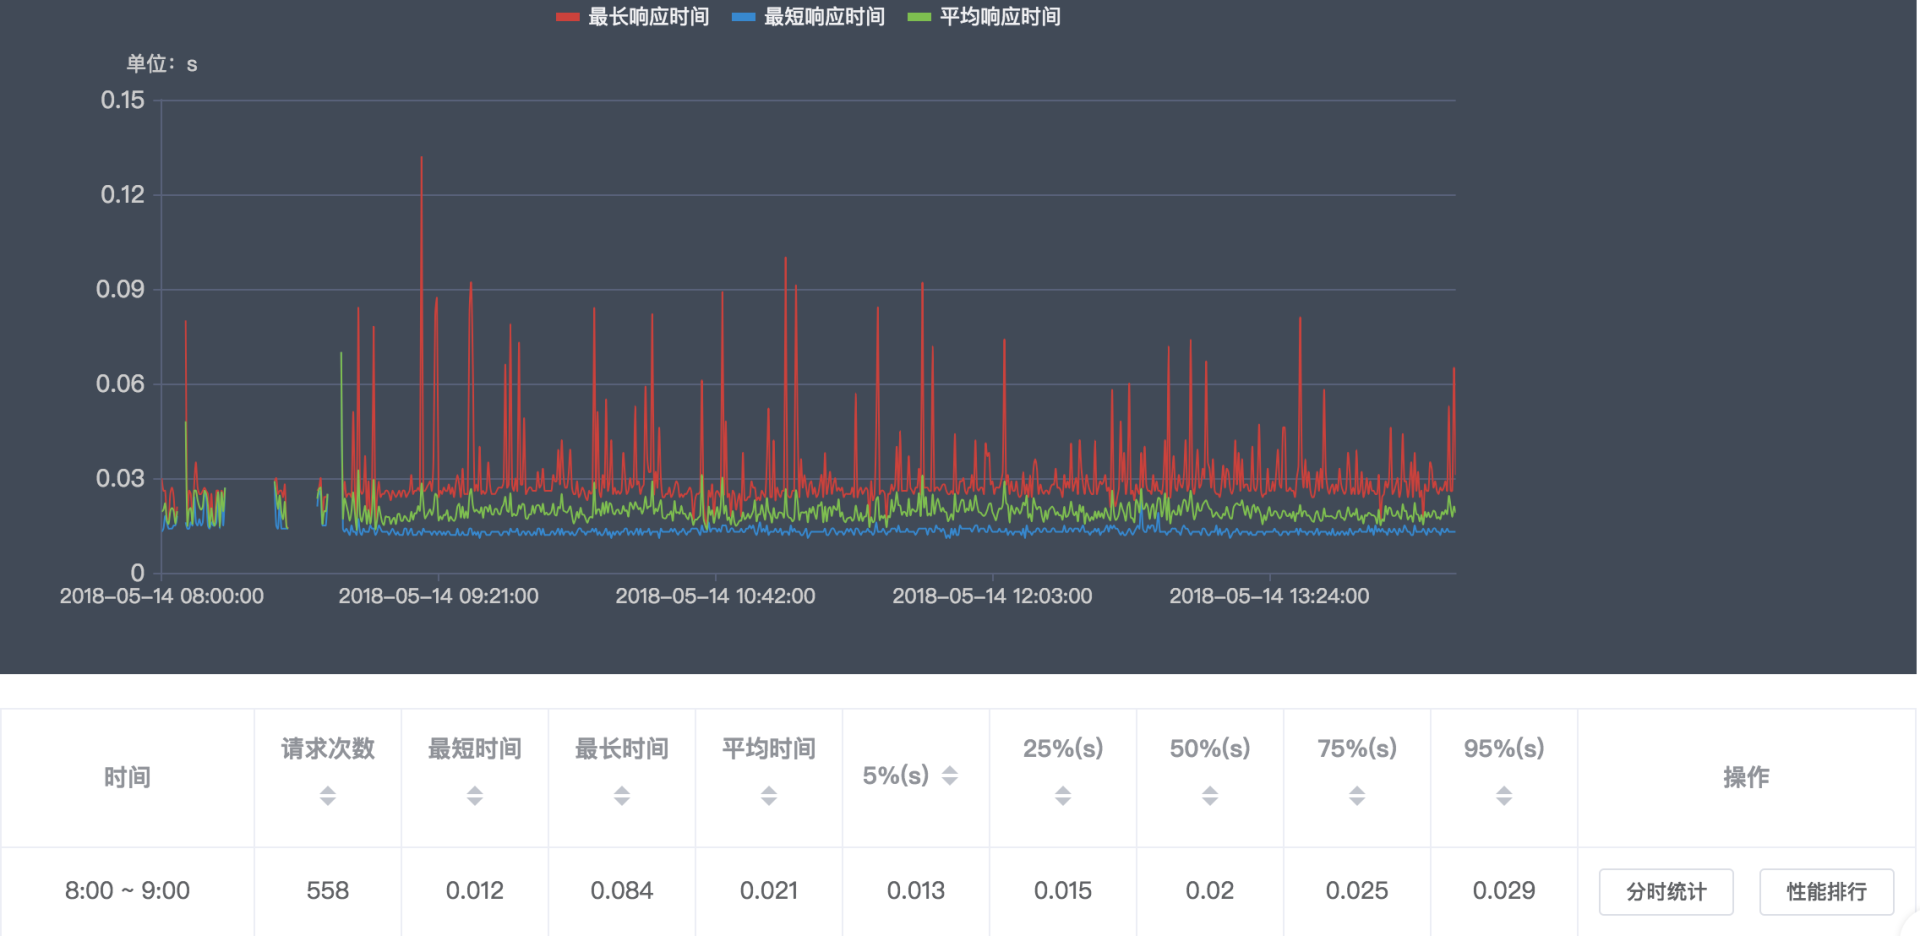Toggle 平均响应时间 series in legend
The width and height of the screenshot is (1920, 936).
click(1000, 17)
